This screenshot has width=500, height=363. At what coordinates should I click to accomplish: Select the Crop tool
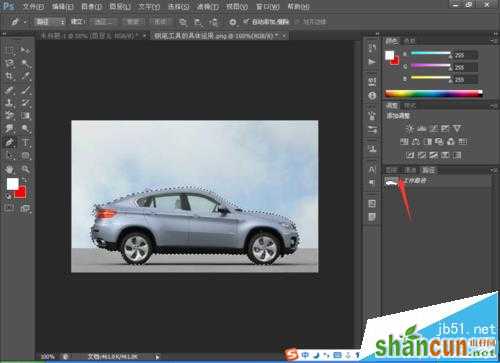coord(9,76)
